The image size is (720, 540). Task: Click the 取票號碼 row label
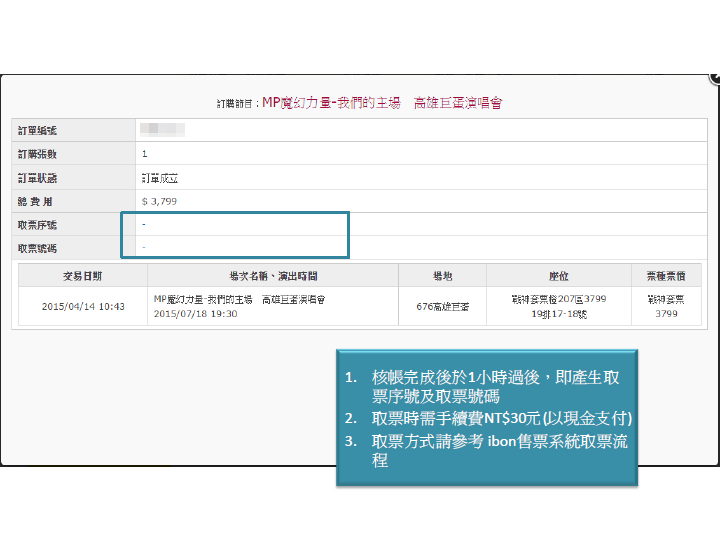click(x=38, y=248)
